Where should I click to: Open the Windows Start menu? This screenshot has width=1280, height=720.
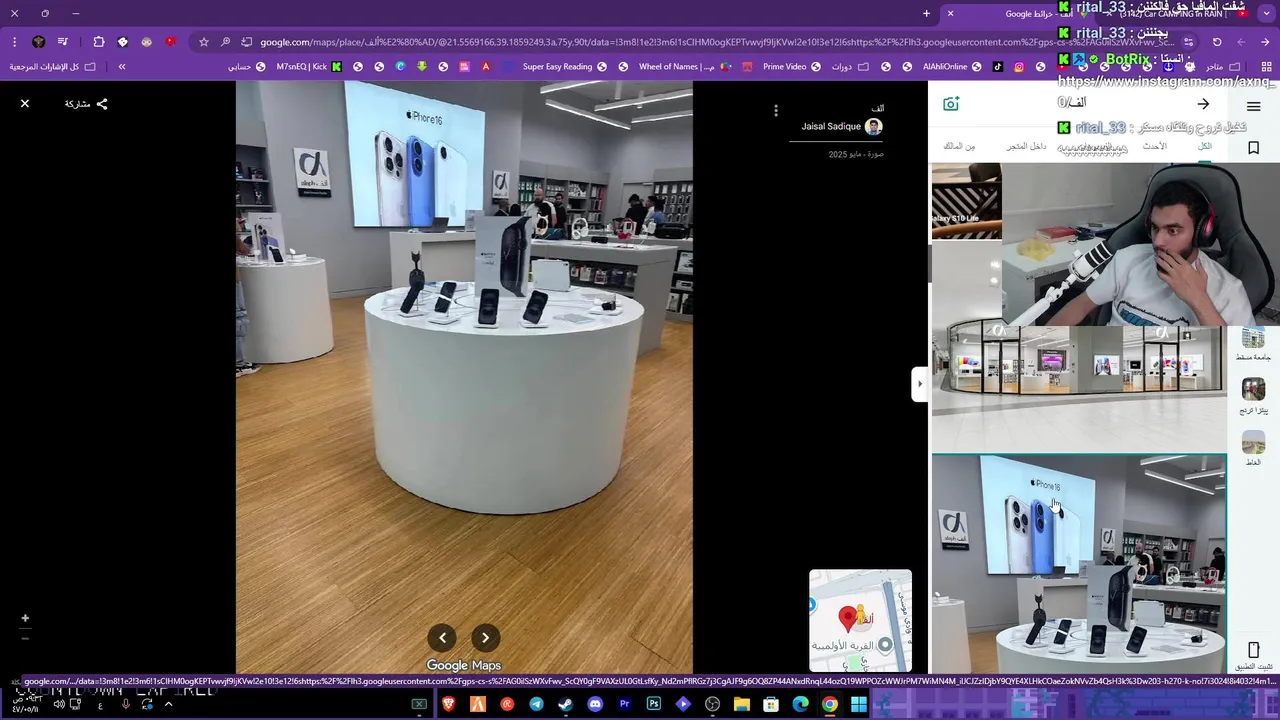tap(859, 704)
